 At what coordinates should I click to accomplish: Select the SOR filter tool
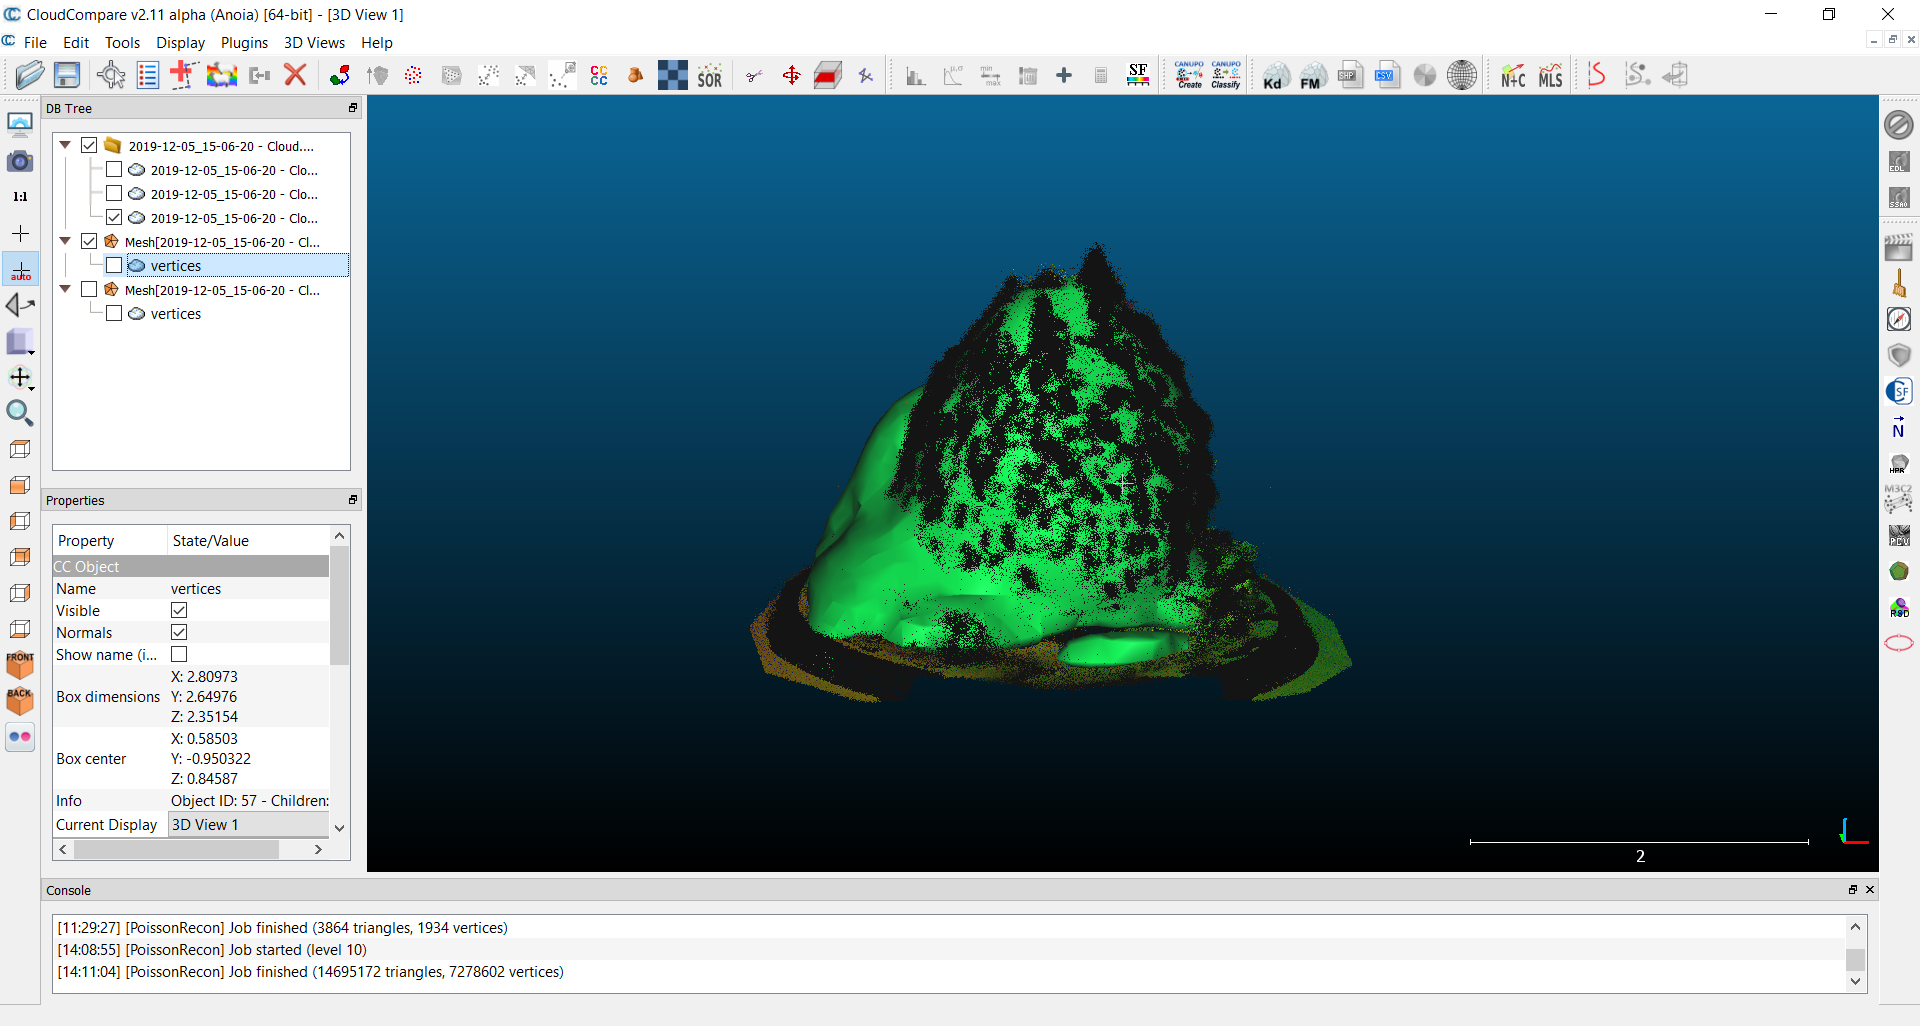709,76
